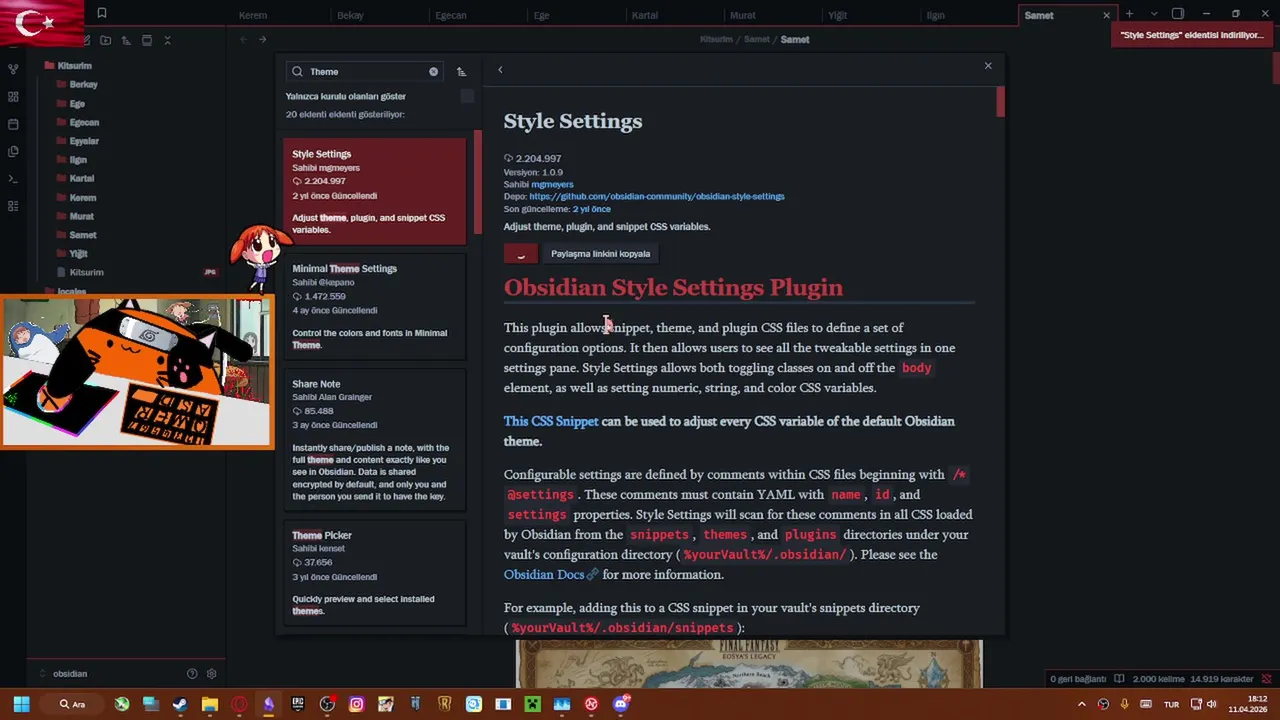Click auto-reveal file icon in explorer toolbar

point(147,40)
